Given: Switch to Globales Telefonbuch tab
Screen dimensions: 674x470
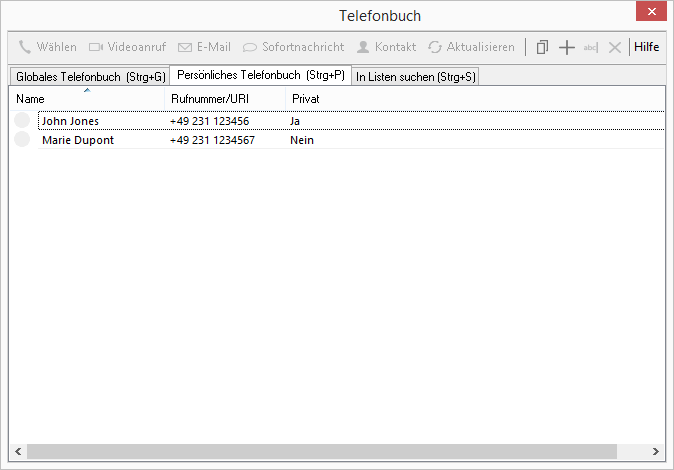Looking at the screenshot, I should [x=90, y=77].
